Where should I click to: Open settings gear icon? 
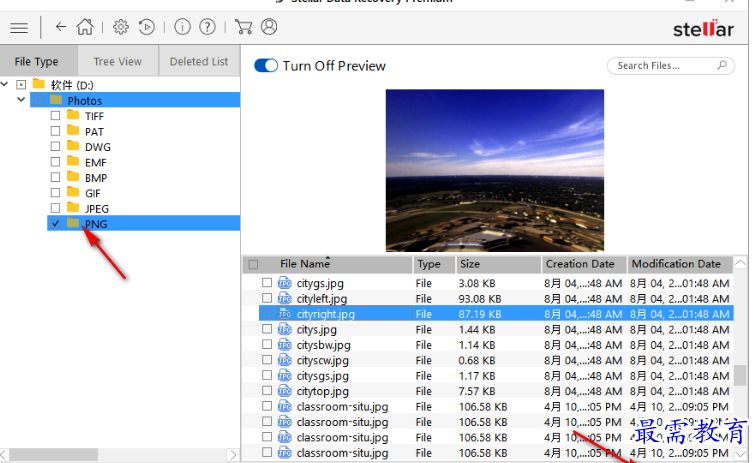(121, 27)
